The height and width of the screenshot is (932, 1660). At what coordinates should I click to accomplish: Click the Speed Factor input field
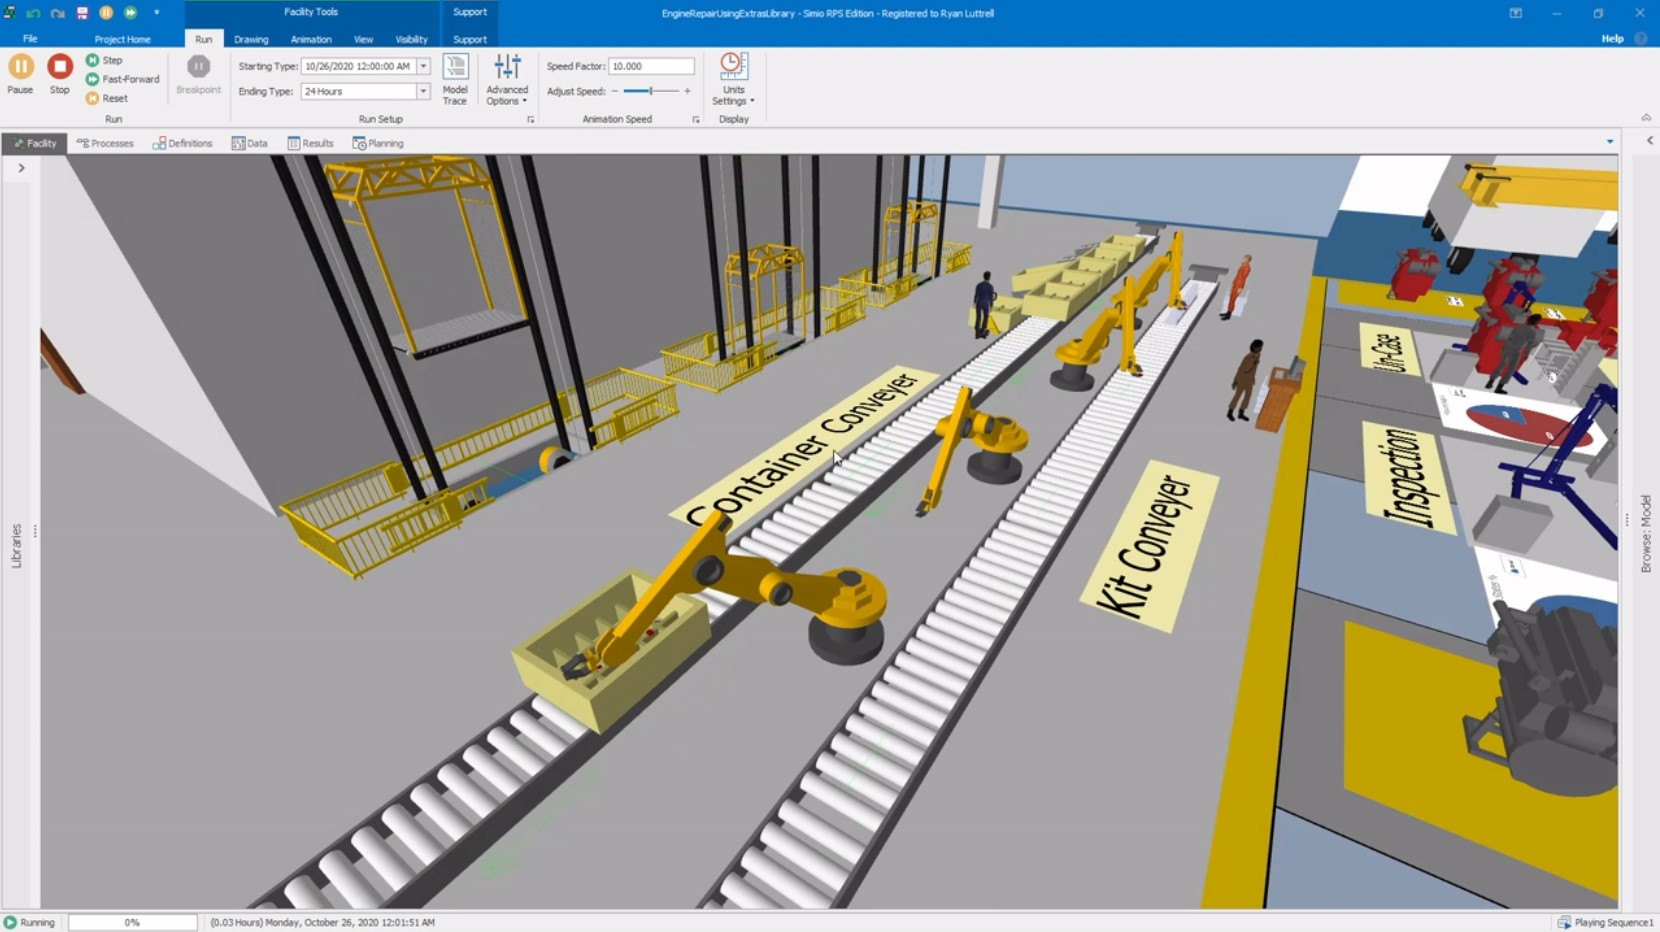651,65
